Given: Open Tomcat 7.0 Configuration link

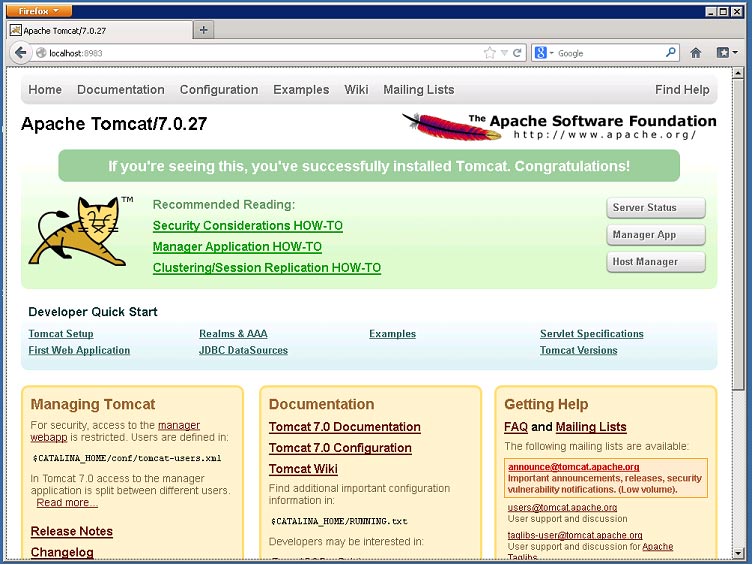Looking at the screenshot, I should pos(340,448).
